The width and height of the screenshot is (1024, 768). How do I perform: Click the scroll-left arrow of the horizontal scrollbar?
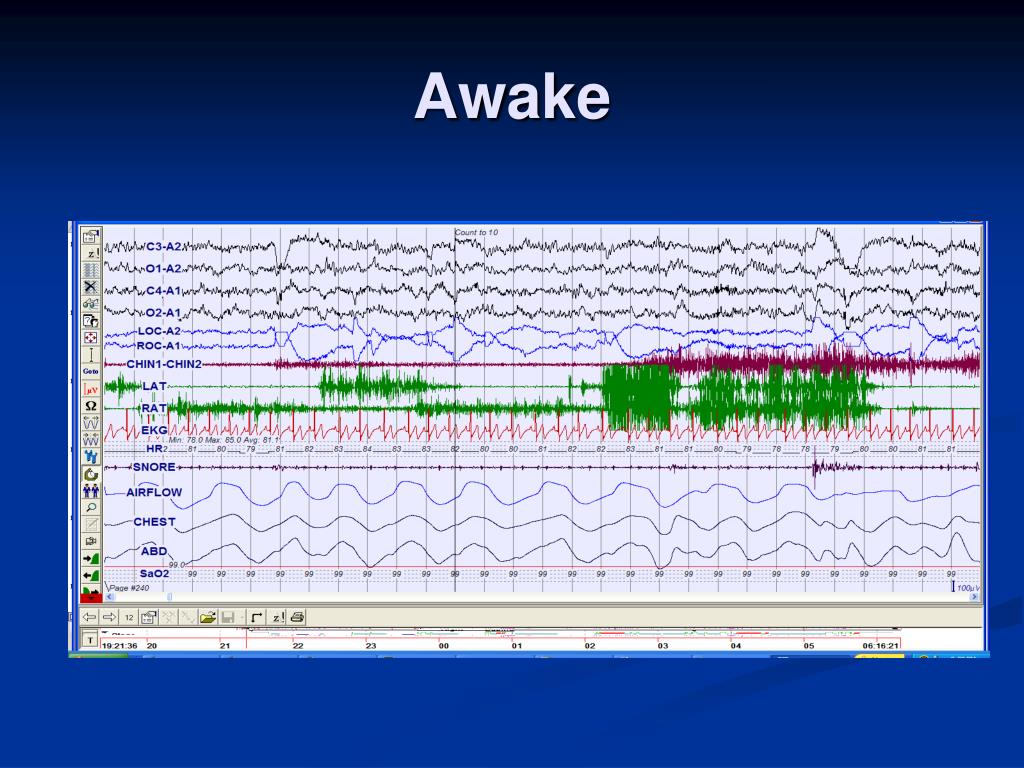[x=110, y=597]
